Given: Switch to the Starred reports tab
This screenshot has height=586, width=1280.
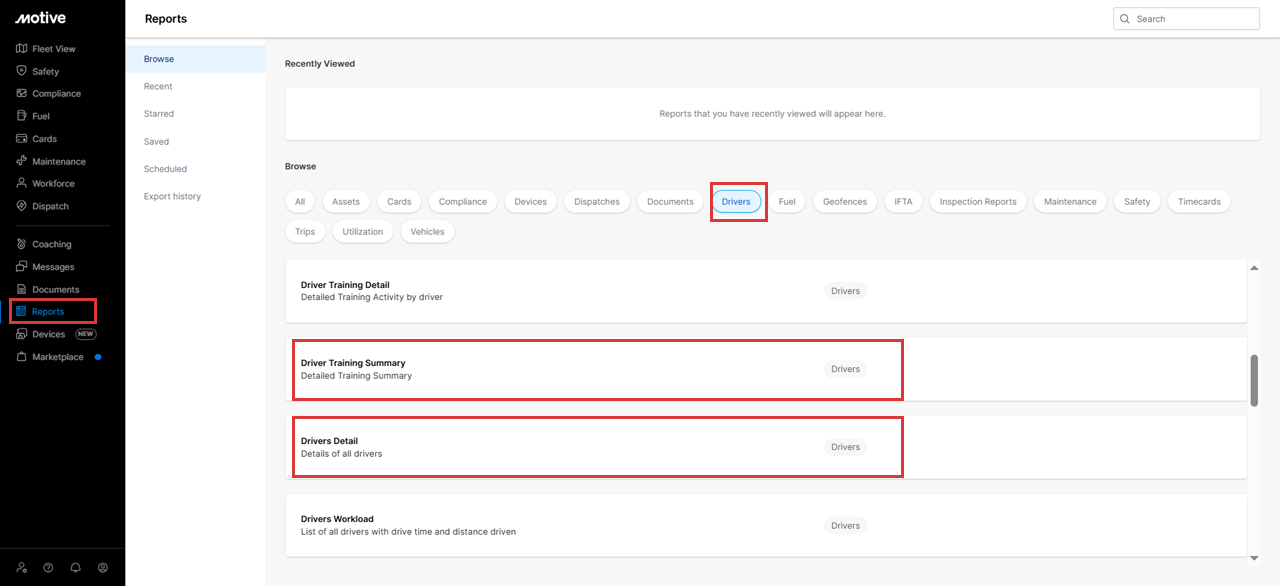Looking at the screenshot, I should pos(159,114).
